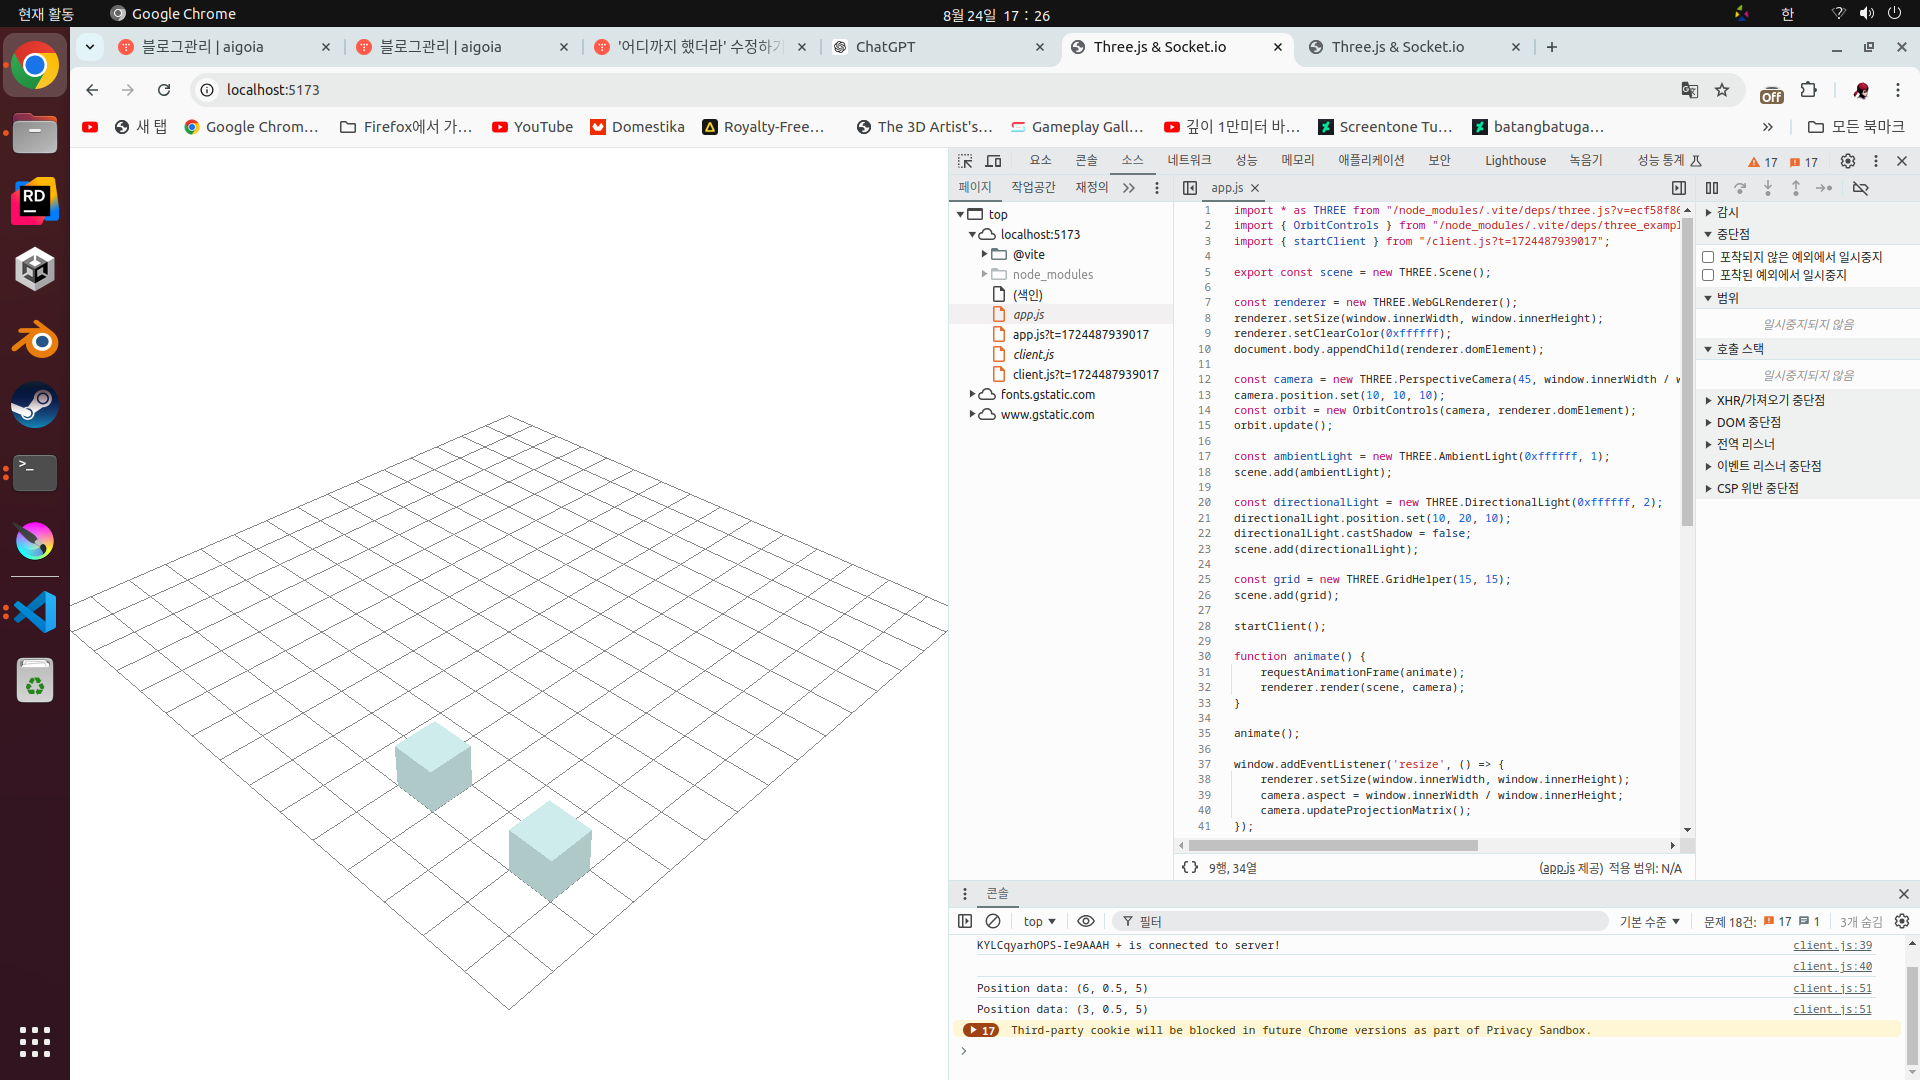Expand DOM 중단점 section

[x=1749, y=422]
